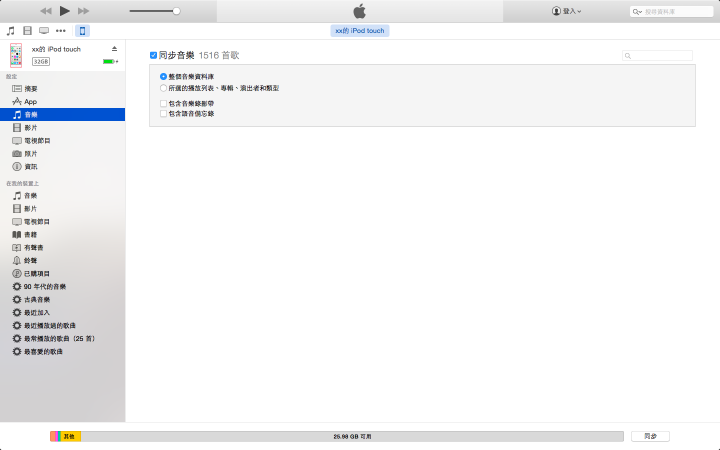Enable 包含語音備忘錄 checkbox
720x450 pixels.
163,113
